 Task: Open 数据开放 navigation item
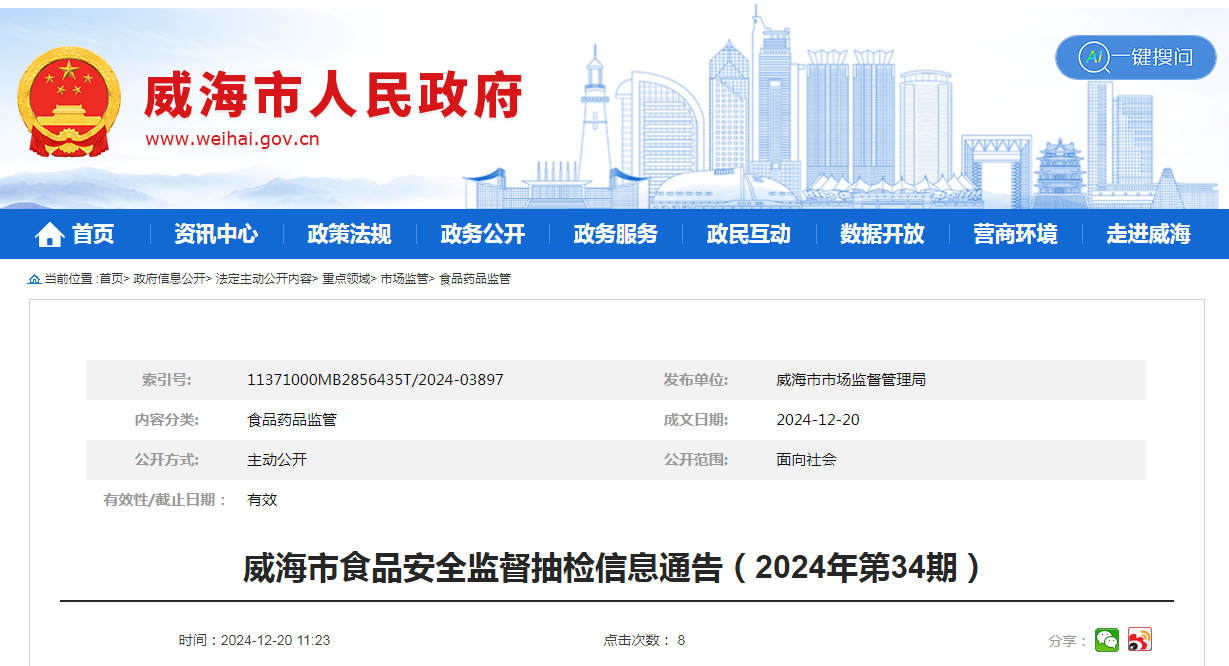tap(882, 234)
